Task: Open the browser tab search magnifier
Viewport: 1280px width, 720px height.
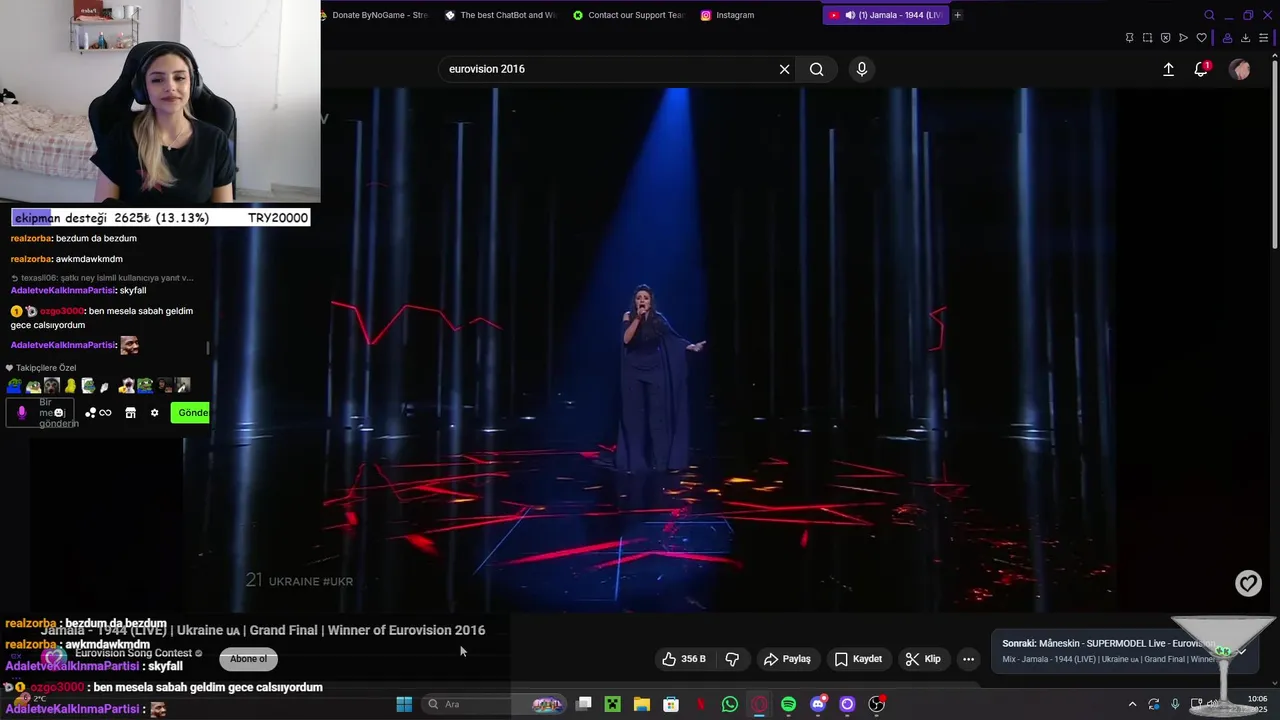Action: (1209, 15)
